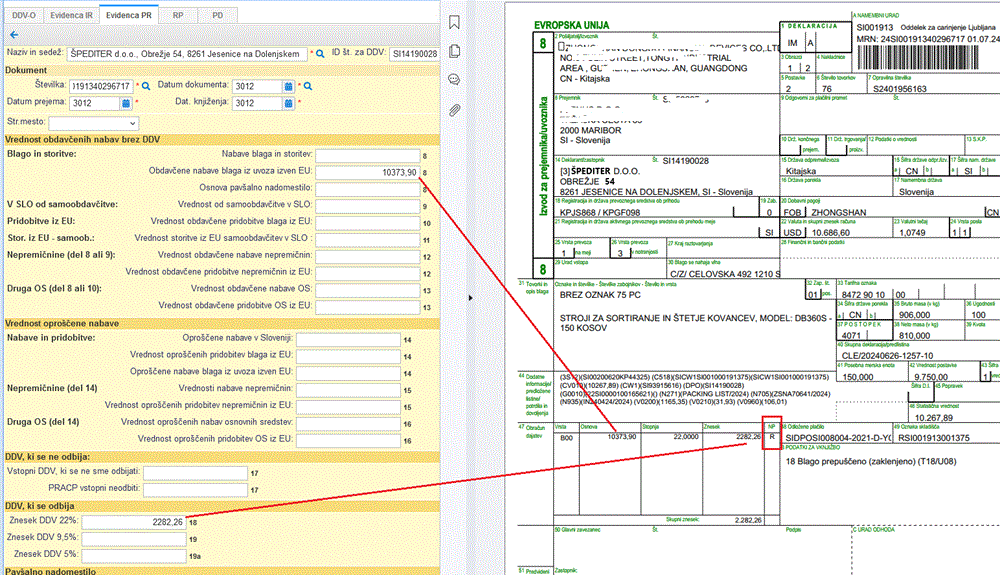The height and width of the screenshot is (575, 1000).
Task: Click Vrednost oproščenih pridobitev blaga iz EU field
Action: 348,356
